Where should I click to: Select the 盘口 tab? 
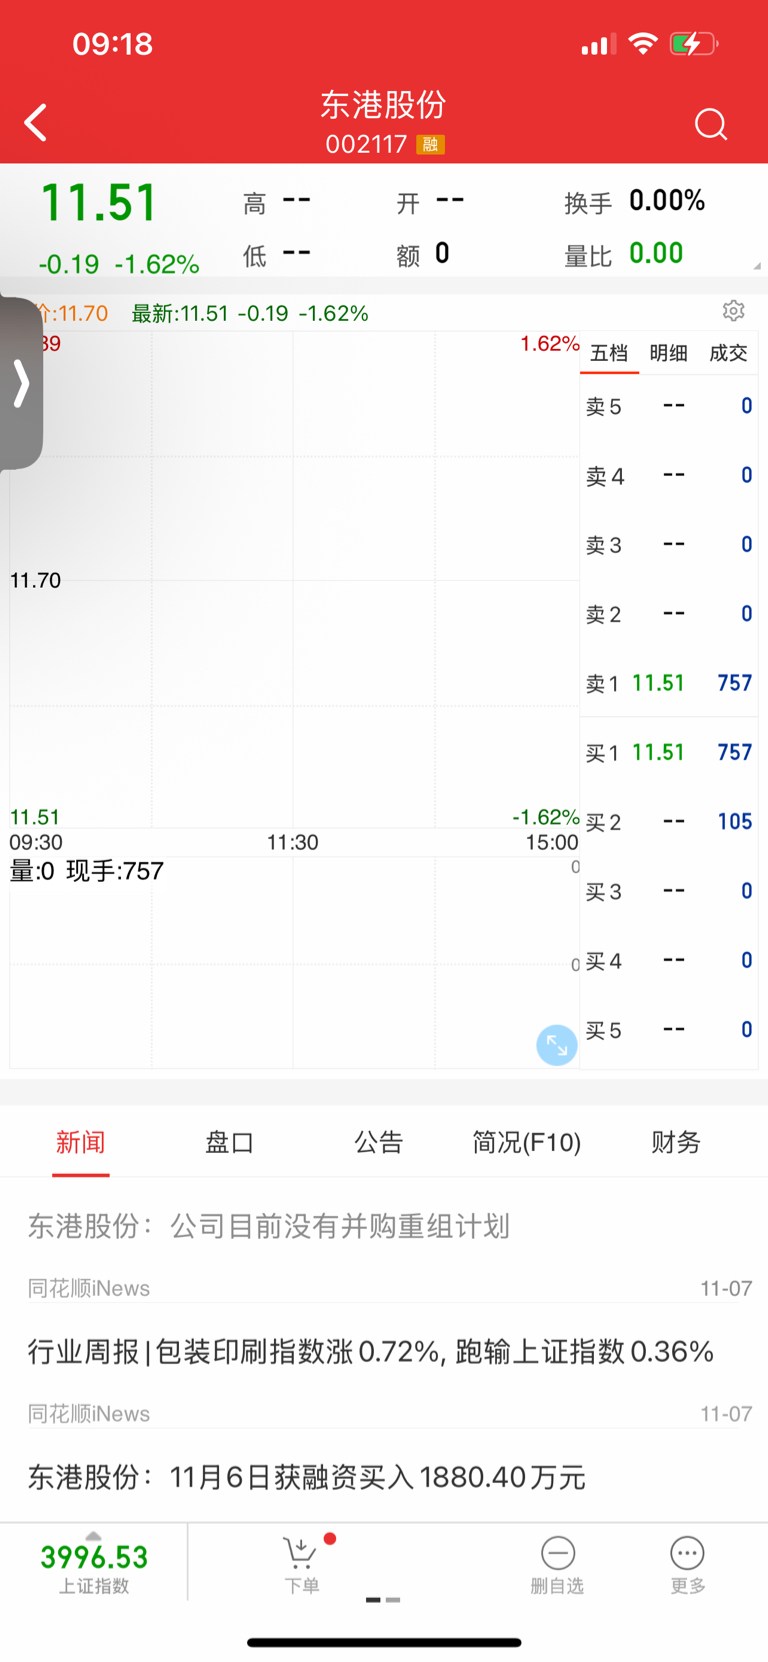tap(229, 1142)
